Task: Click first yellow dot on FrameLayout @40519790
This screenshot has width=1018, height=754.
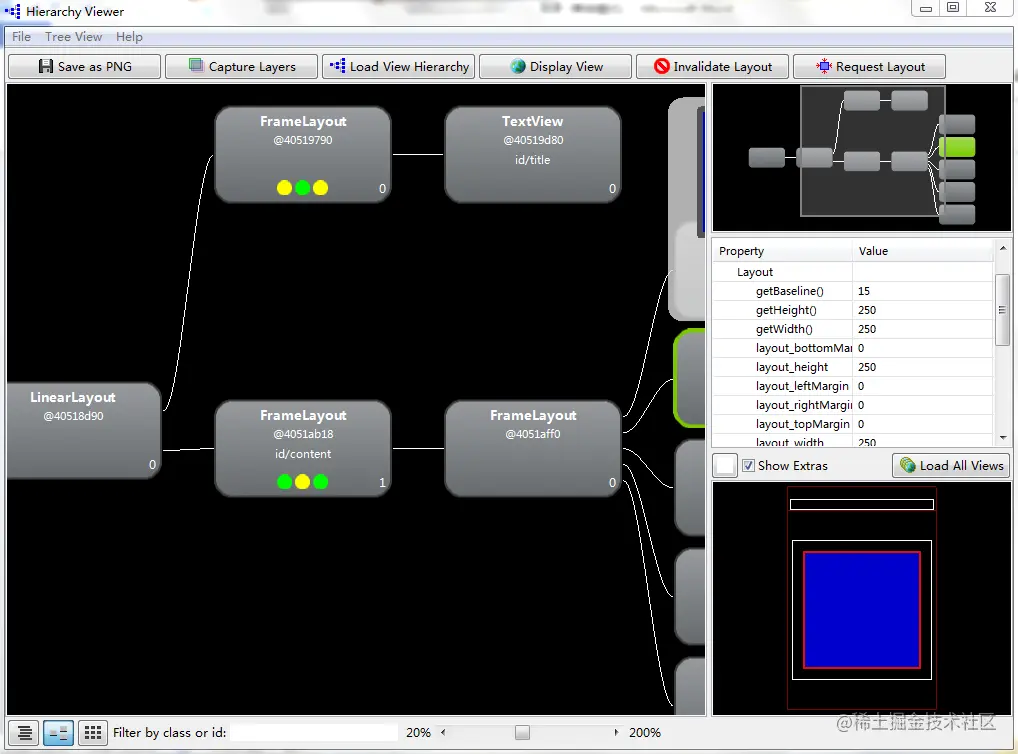Action: 284,188
